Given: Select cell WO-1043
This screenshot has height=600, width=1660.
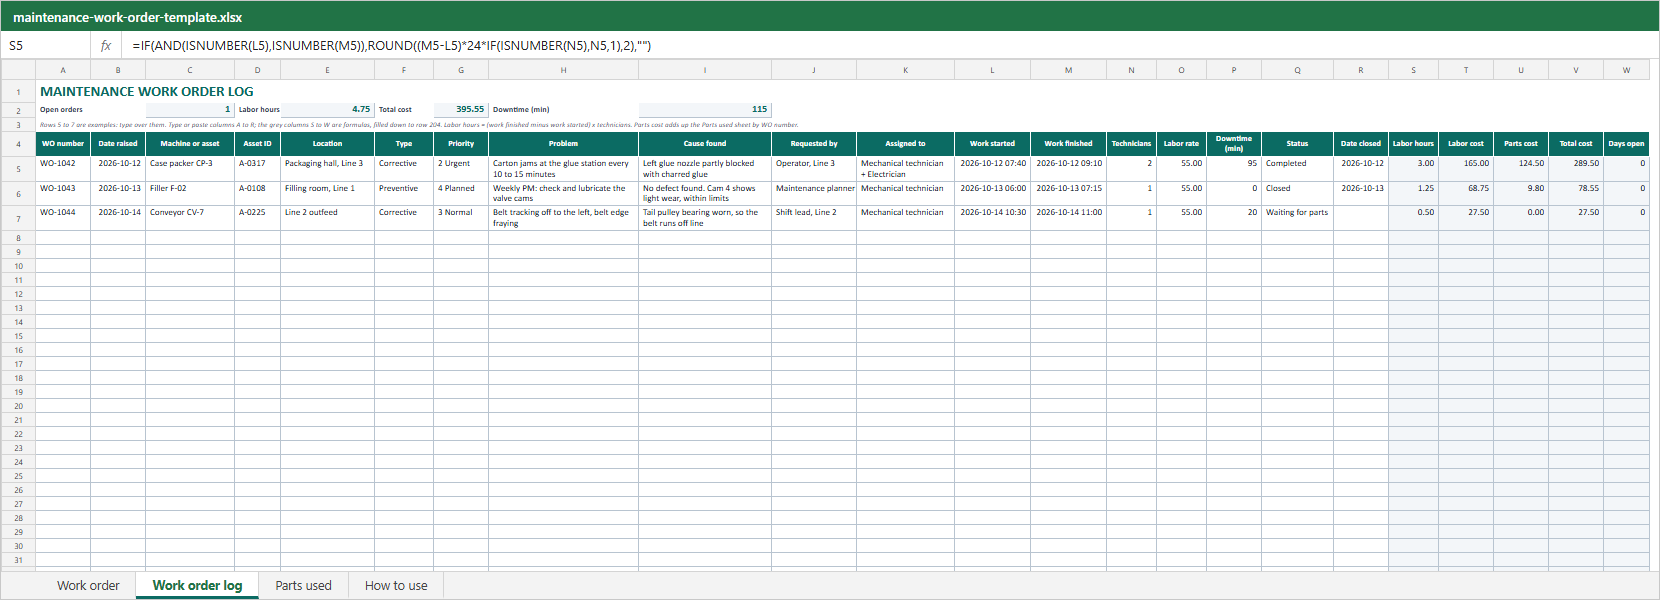Looking at the screenshot, I should point(63,194).
